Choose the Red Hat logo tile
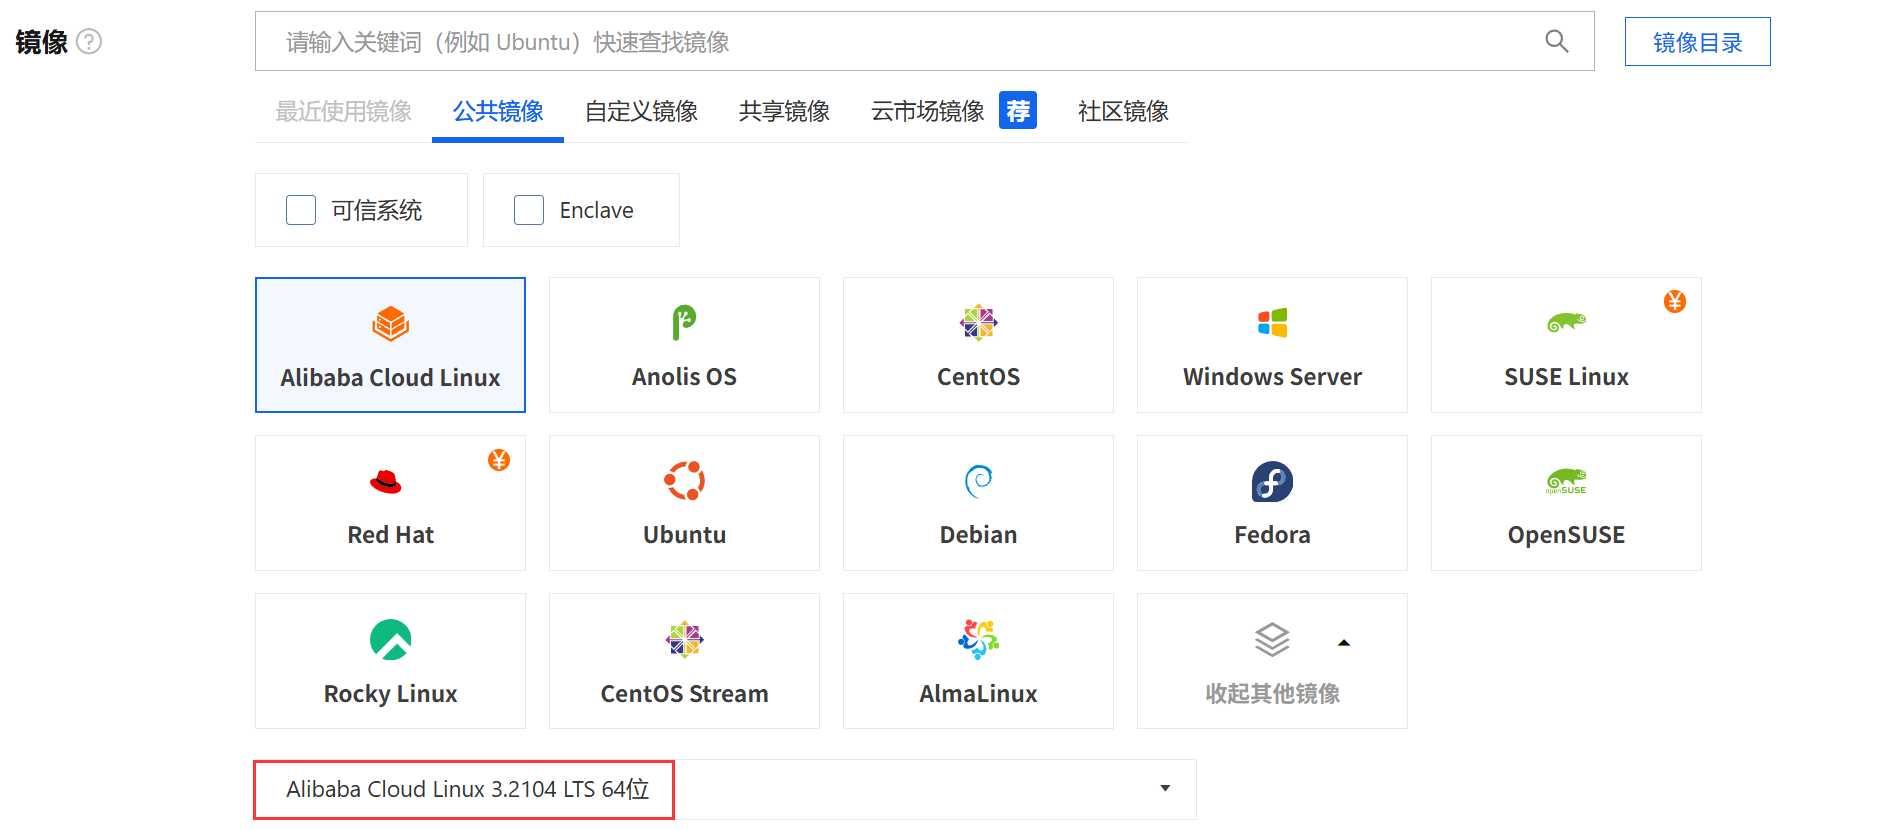The width and height of the screenshot is (1885, 830). tap(386, 482)
